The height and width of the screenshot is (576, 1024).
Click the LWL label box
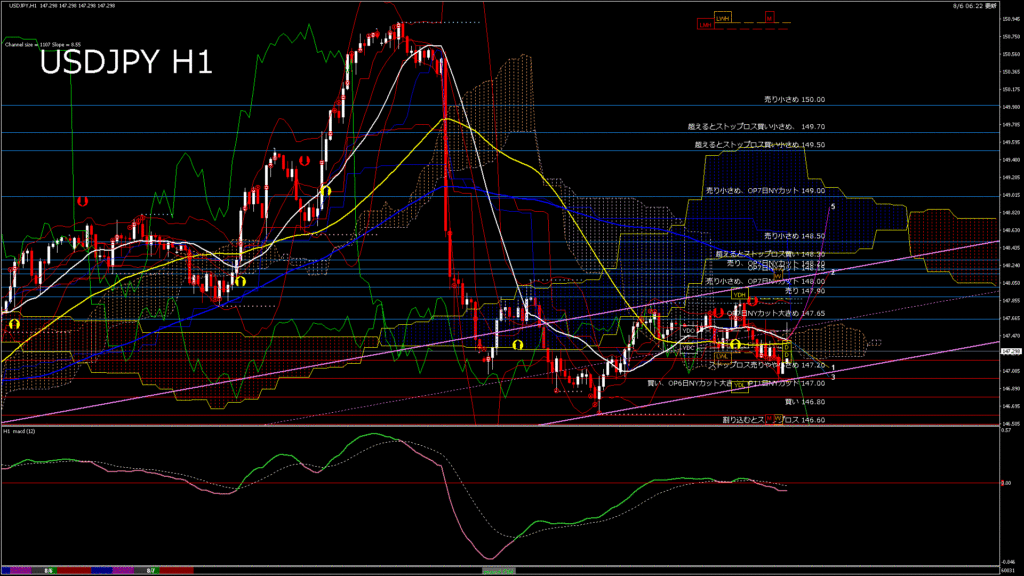tap(720, 355)
